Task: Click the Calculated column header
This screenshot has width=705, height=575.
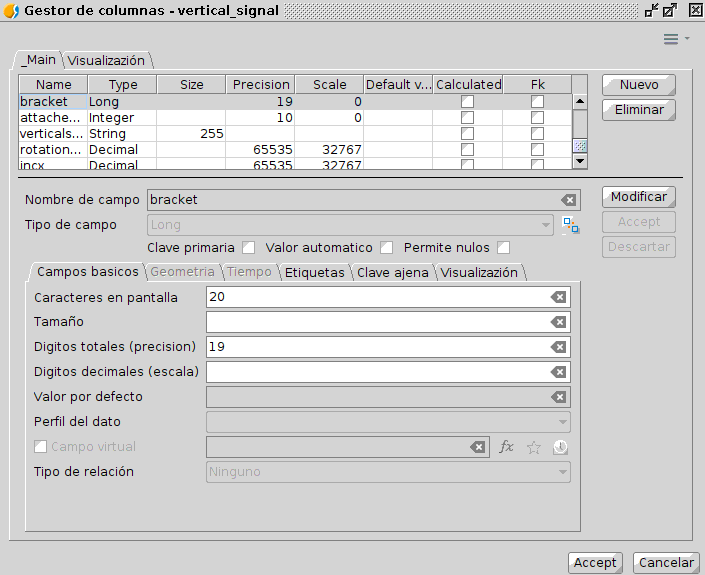Action: [x=468, y=85]
